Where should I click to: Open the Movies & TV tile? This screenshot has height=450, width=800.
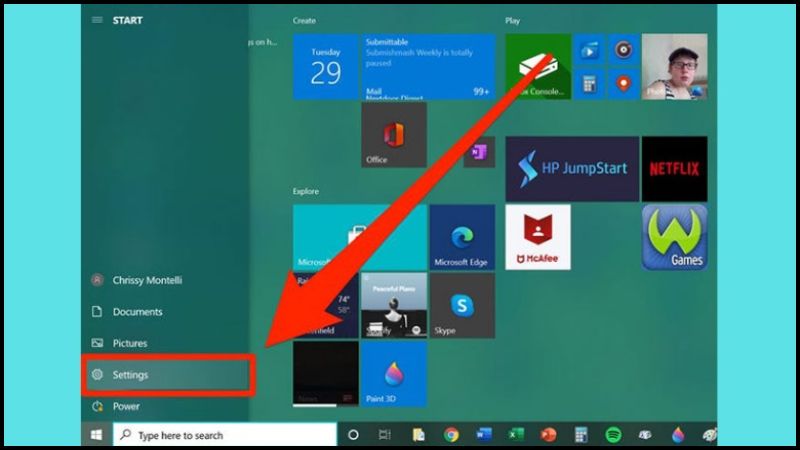pos(589,49)
